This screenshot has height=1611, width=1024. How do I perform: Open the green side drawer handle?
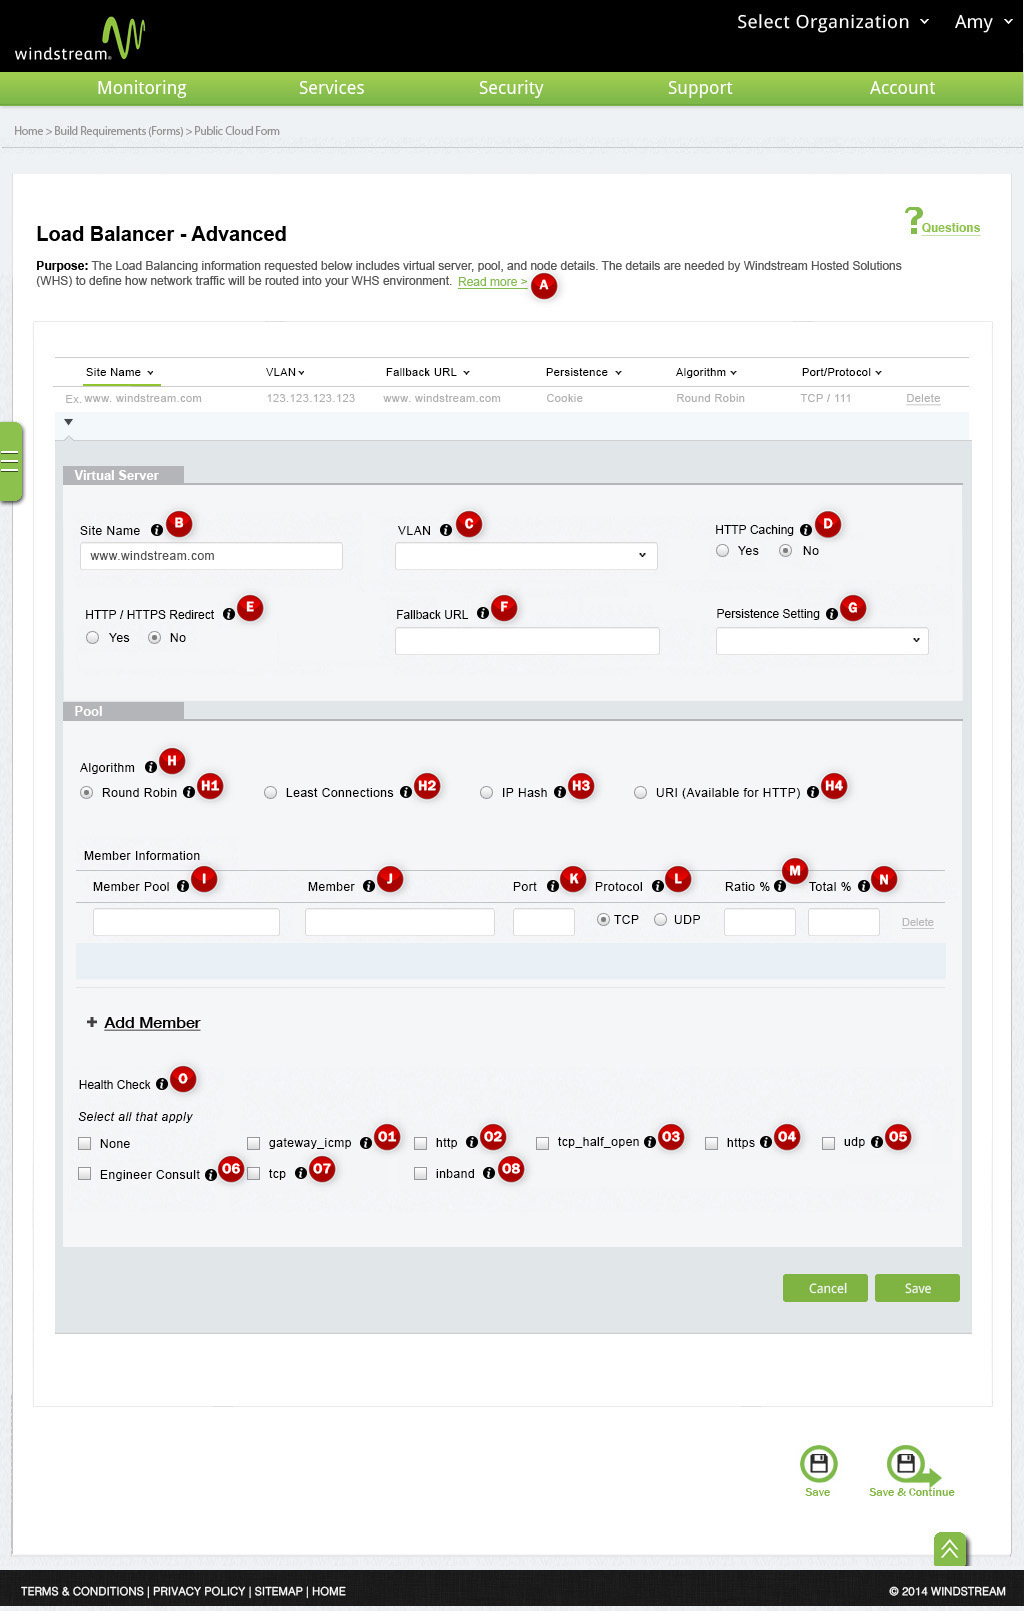click(10, 462)
